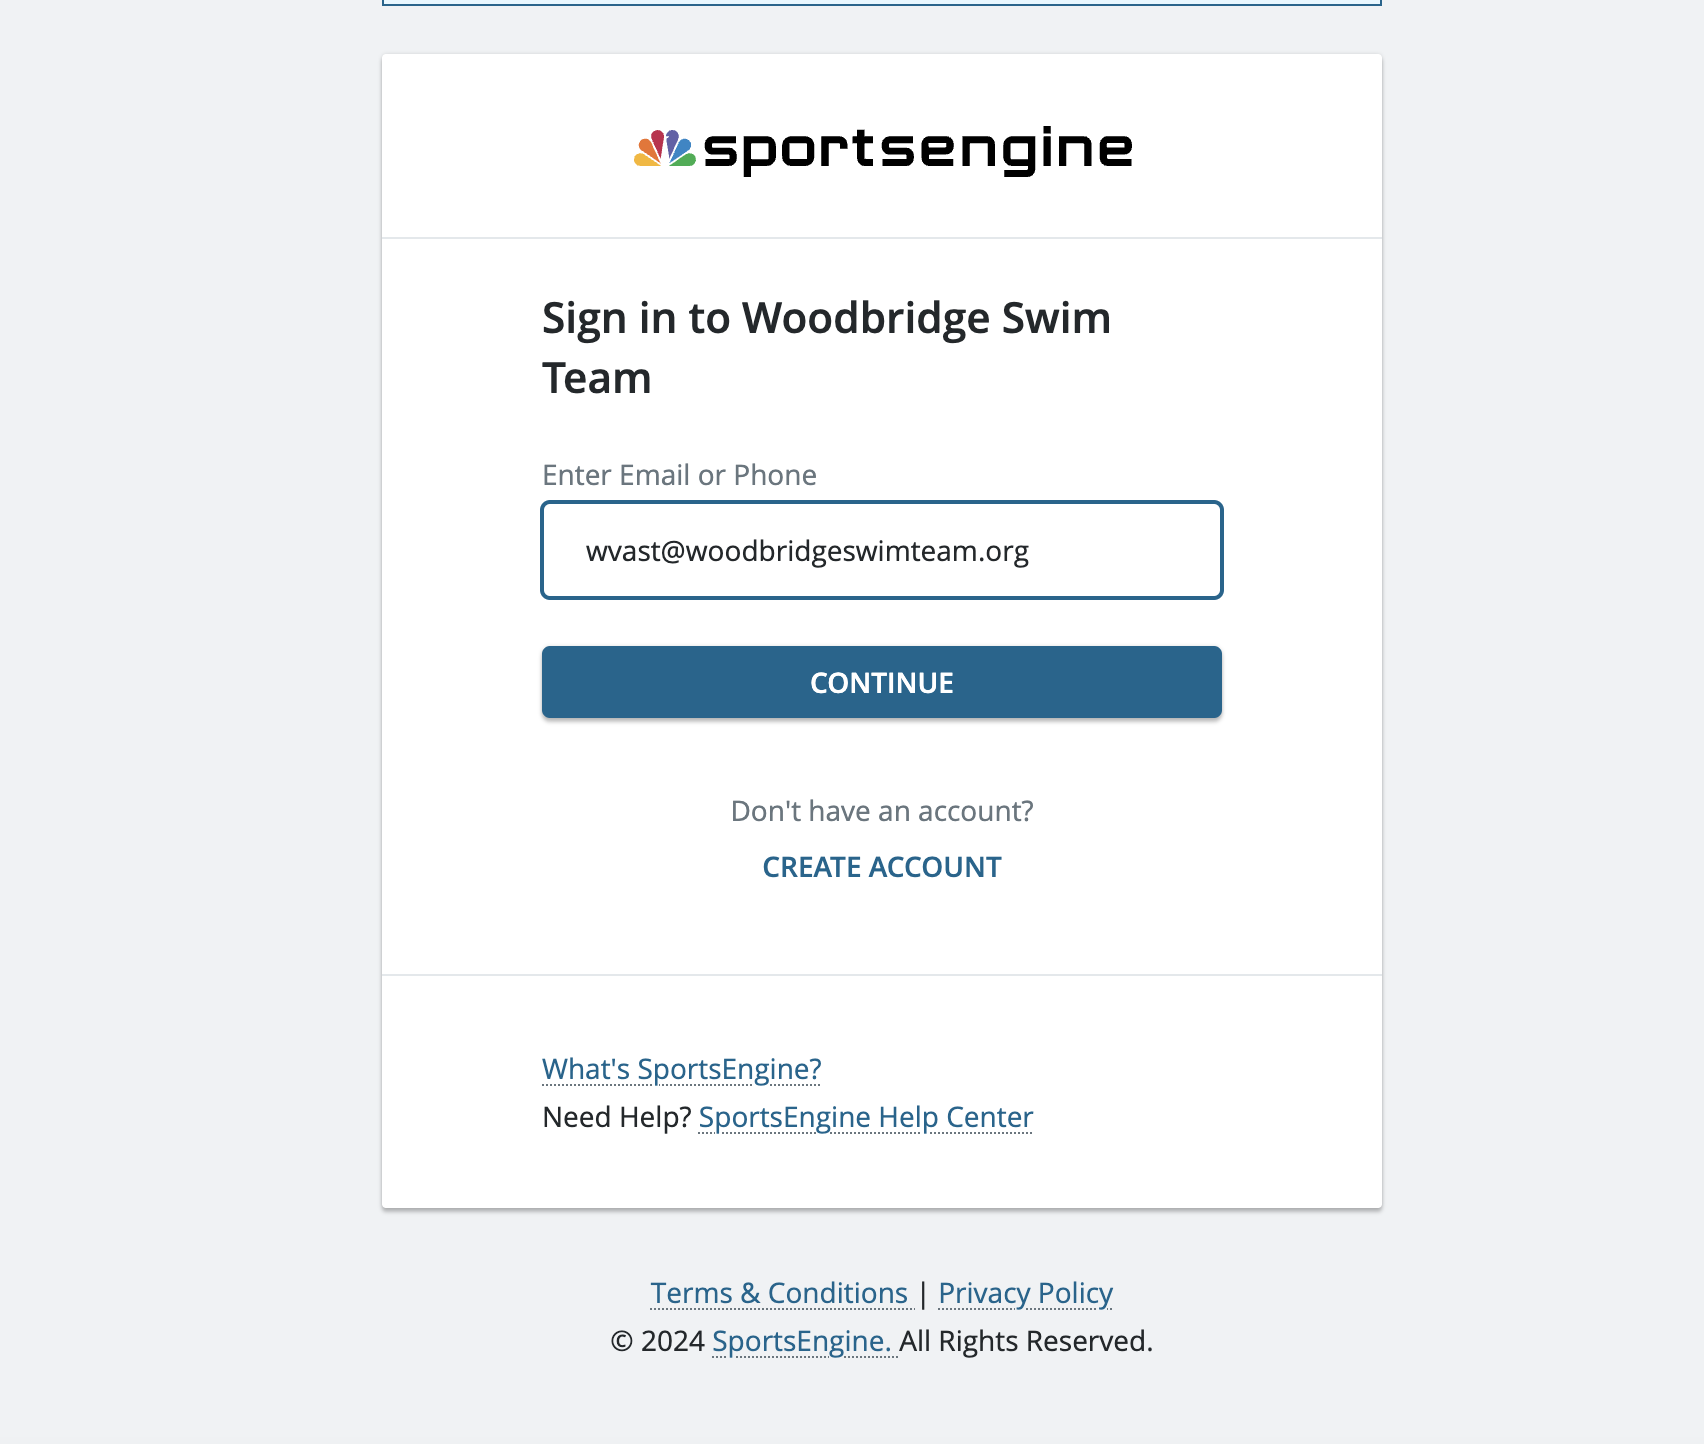Click the Don't have an account? text
Image resolution: width=1704 pixels, height=1444 pixels.
click(881, 811)
